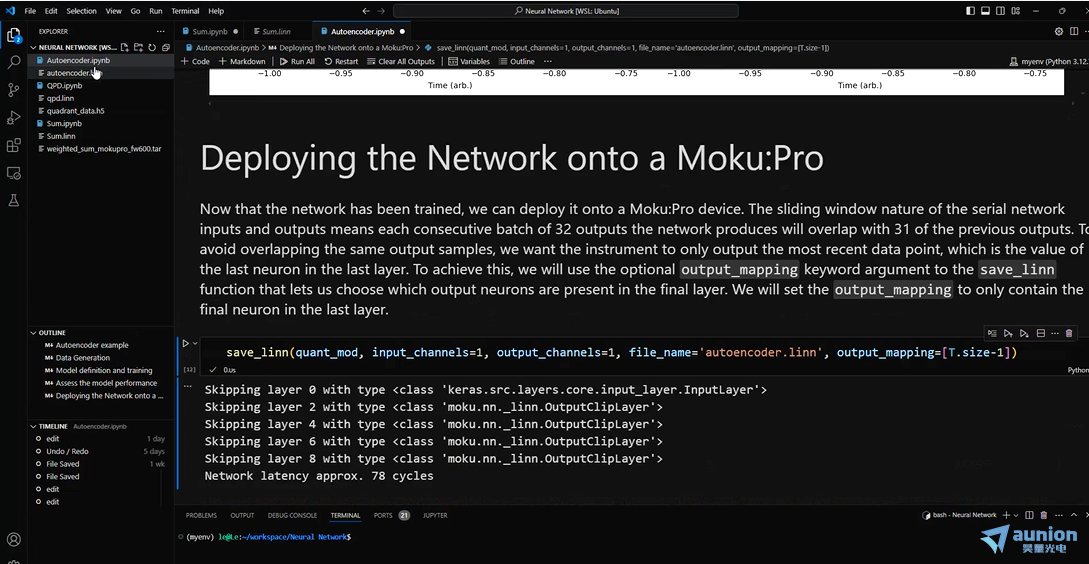Image resolution: width=1089 pixels, height=564 pixels.
Task: Select the myenv Python kernel picker
Action: (x=1047, y=61)
